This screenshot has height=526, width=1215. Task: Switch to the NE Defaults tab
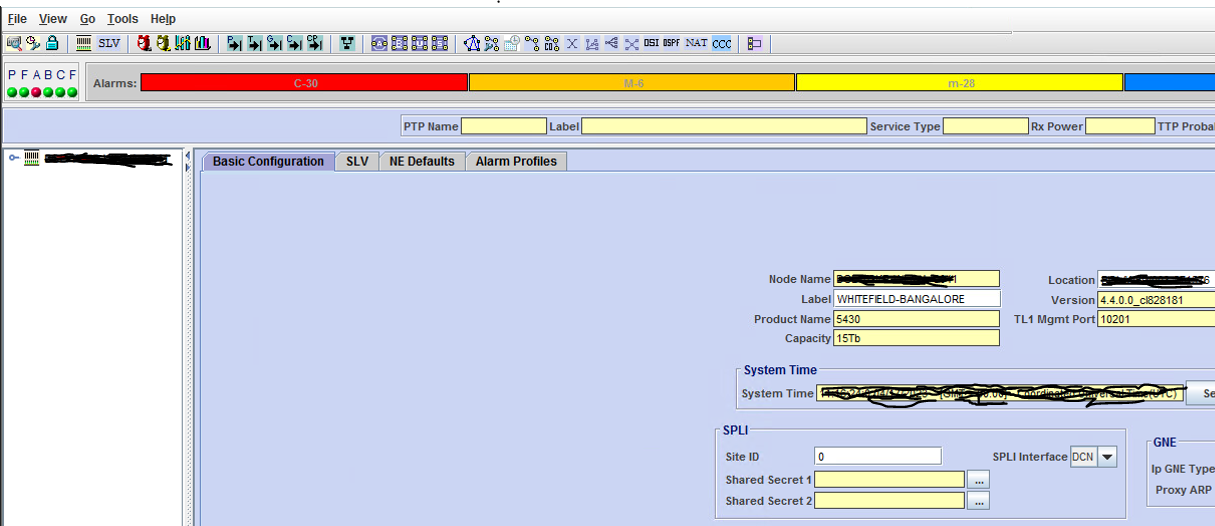[422, 161]
